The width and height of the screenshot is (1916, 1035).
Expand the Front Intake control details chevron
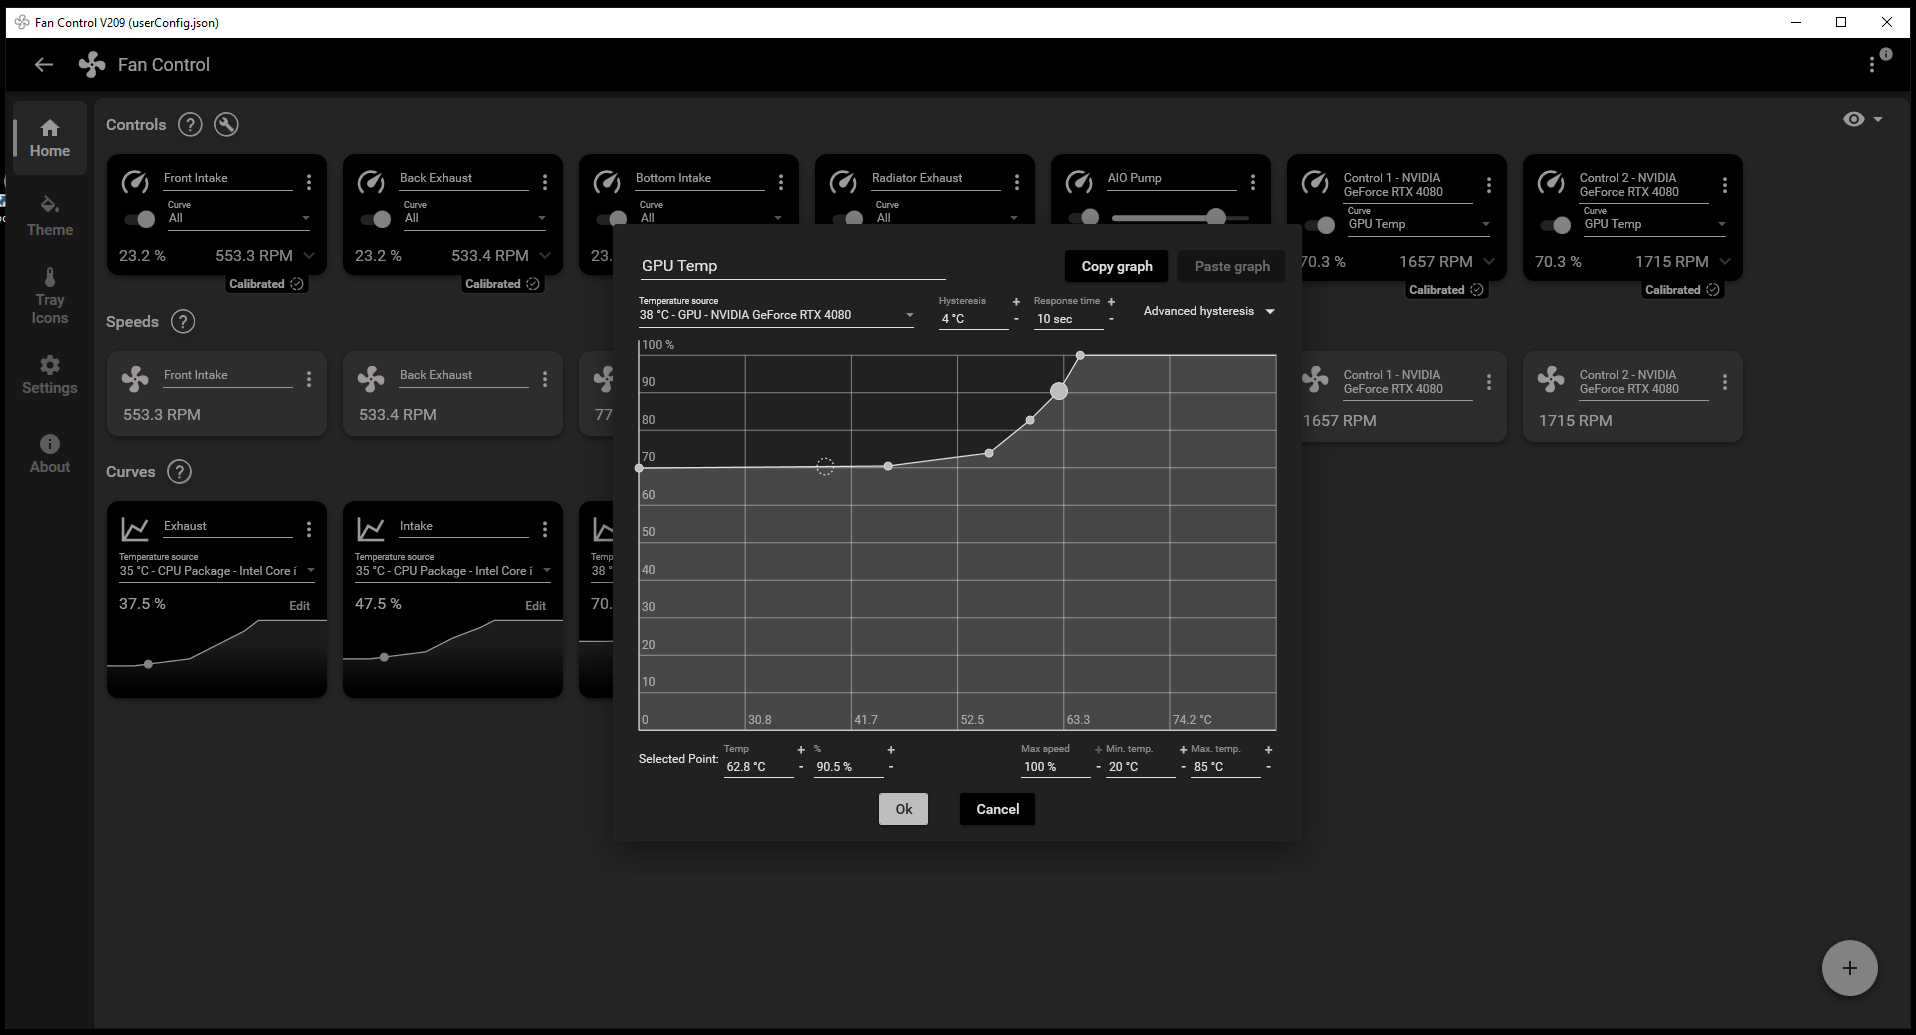pyautogui.click(x=309, y=256)
